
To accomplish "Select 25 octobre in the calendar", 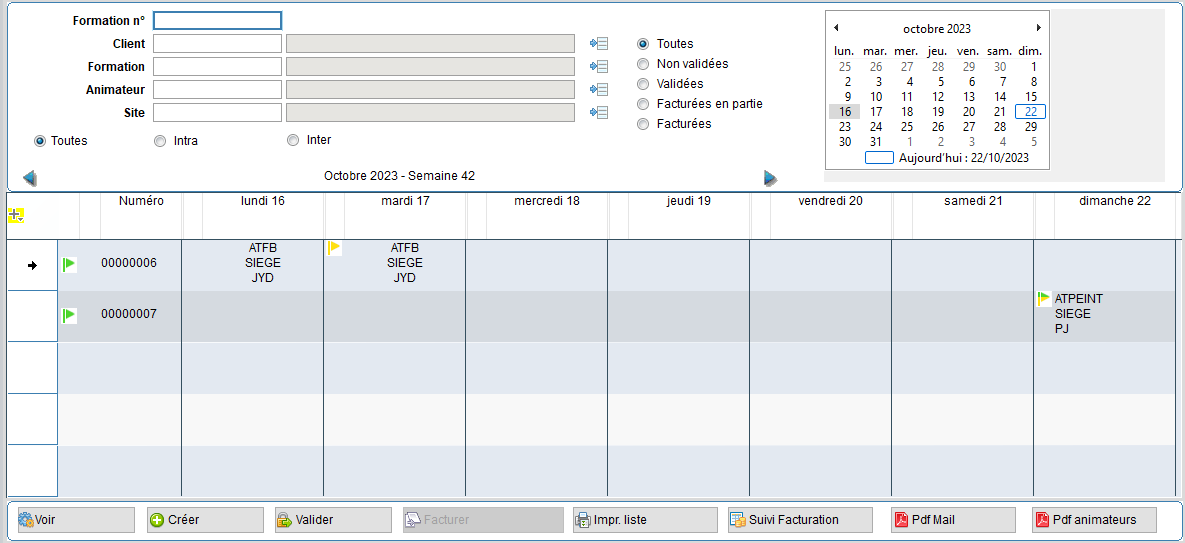I will [907, 127].
